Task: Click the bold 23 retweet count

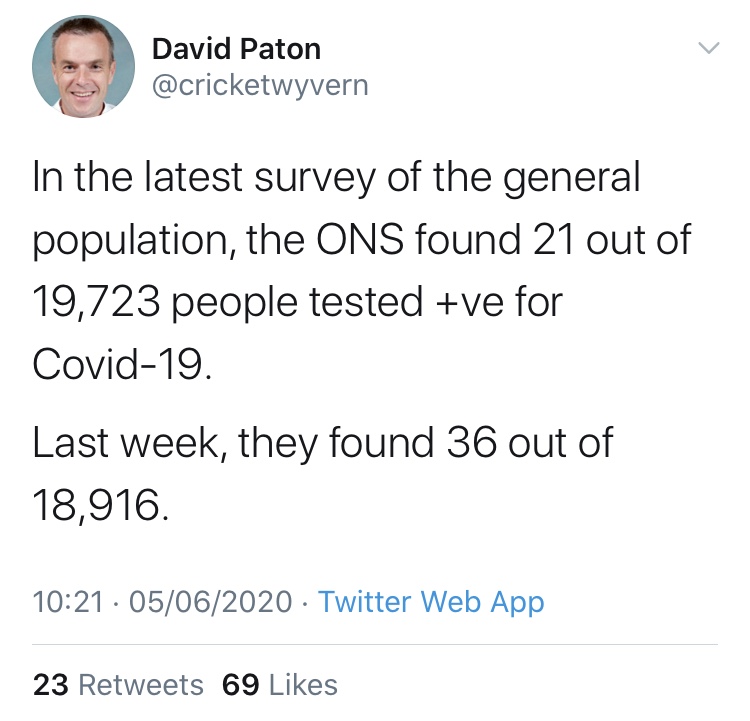Action: 51,685
